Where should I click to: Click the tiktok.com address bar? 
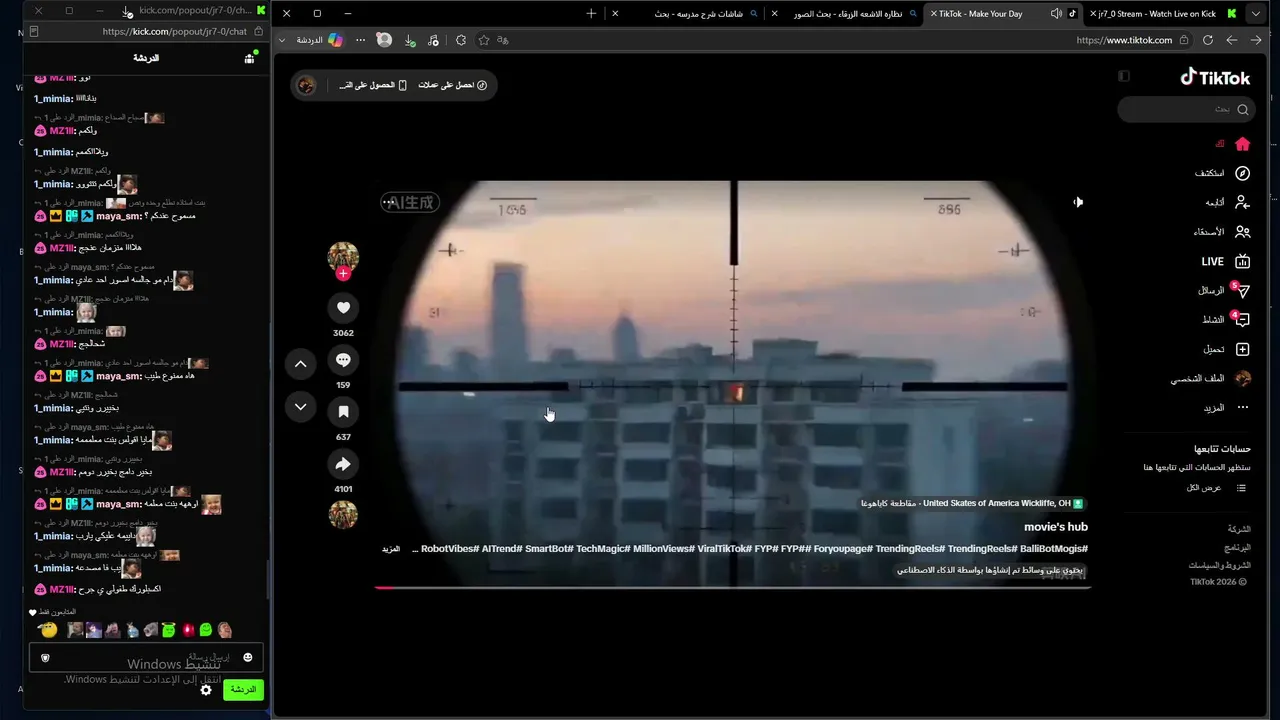[1124, 40]
